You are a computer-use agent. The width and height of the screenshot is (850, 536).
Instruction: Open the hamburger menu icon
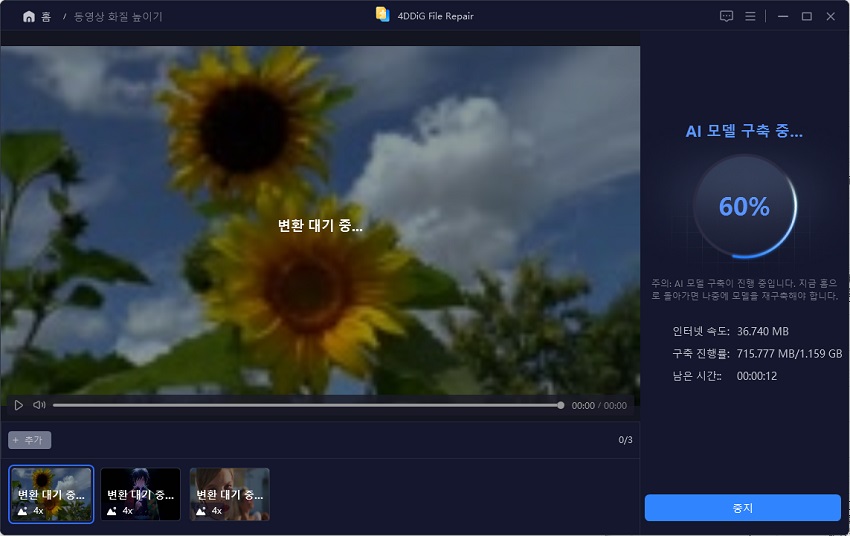[750, 16]
